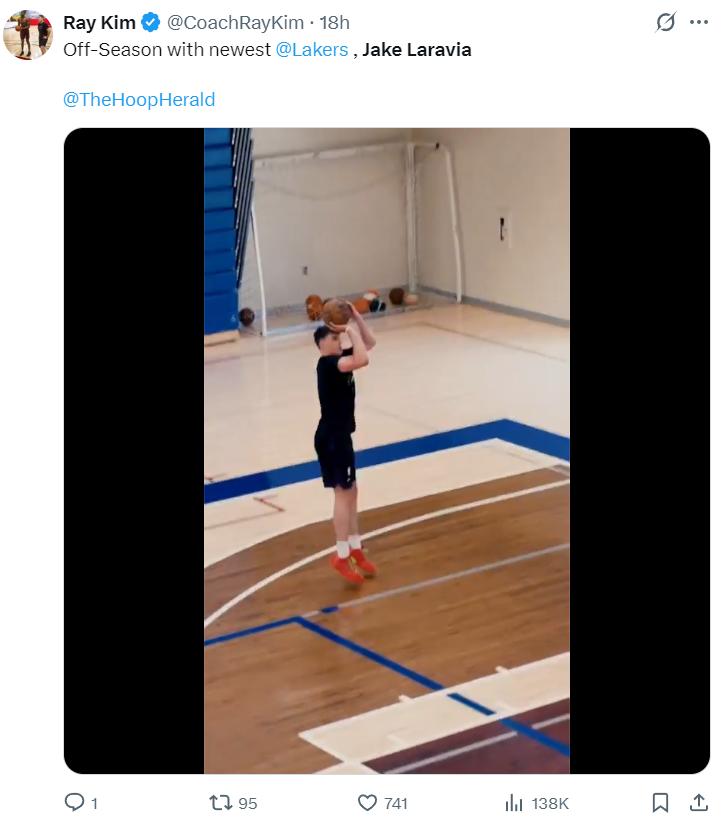Open Grok explain icon near top right
The width and height of the screenshot is (725, 827).
click(x=665, y=22)
